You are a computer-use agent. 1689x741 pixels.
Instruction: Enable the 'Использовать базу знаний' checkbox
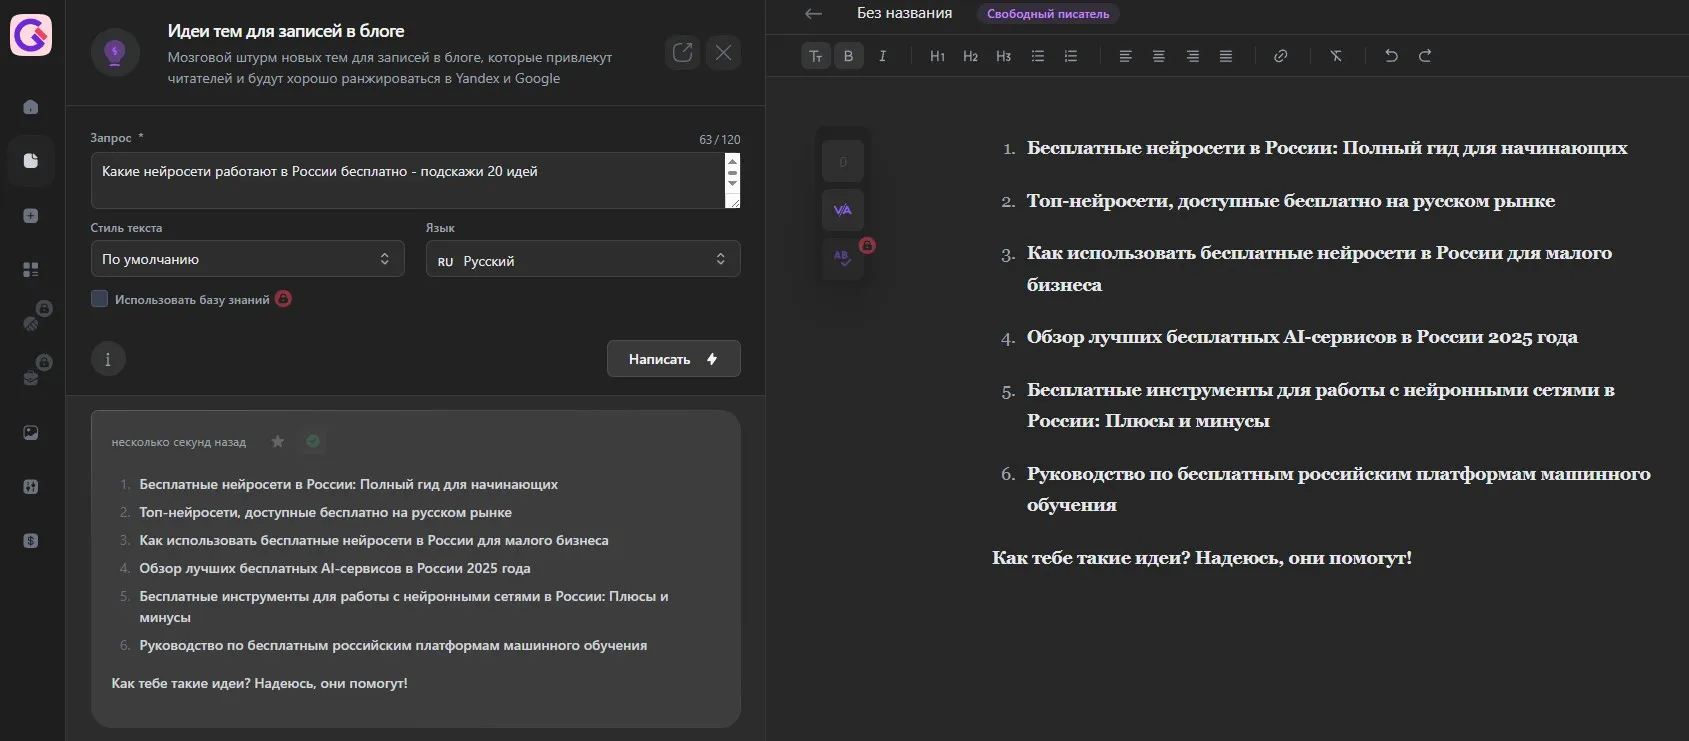99,299
